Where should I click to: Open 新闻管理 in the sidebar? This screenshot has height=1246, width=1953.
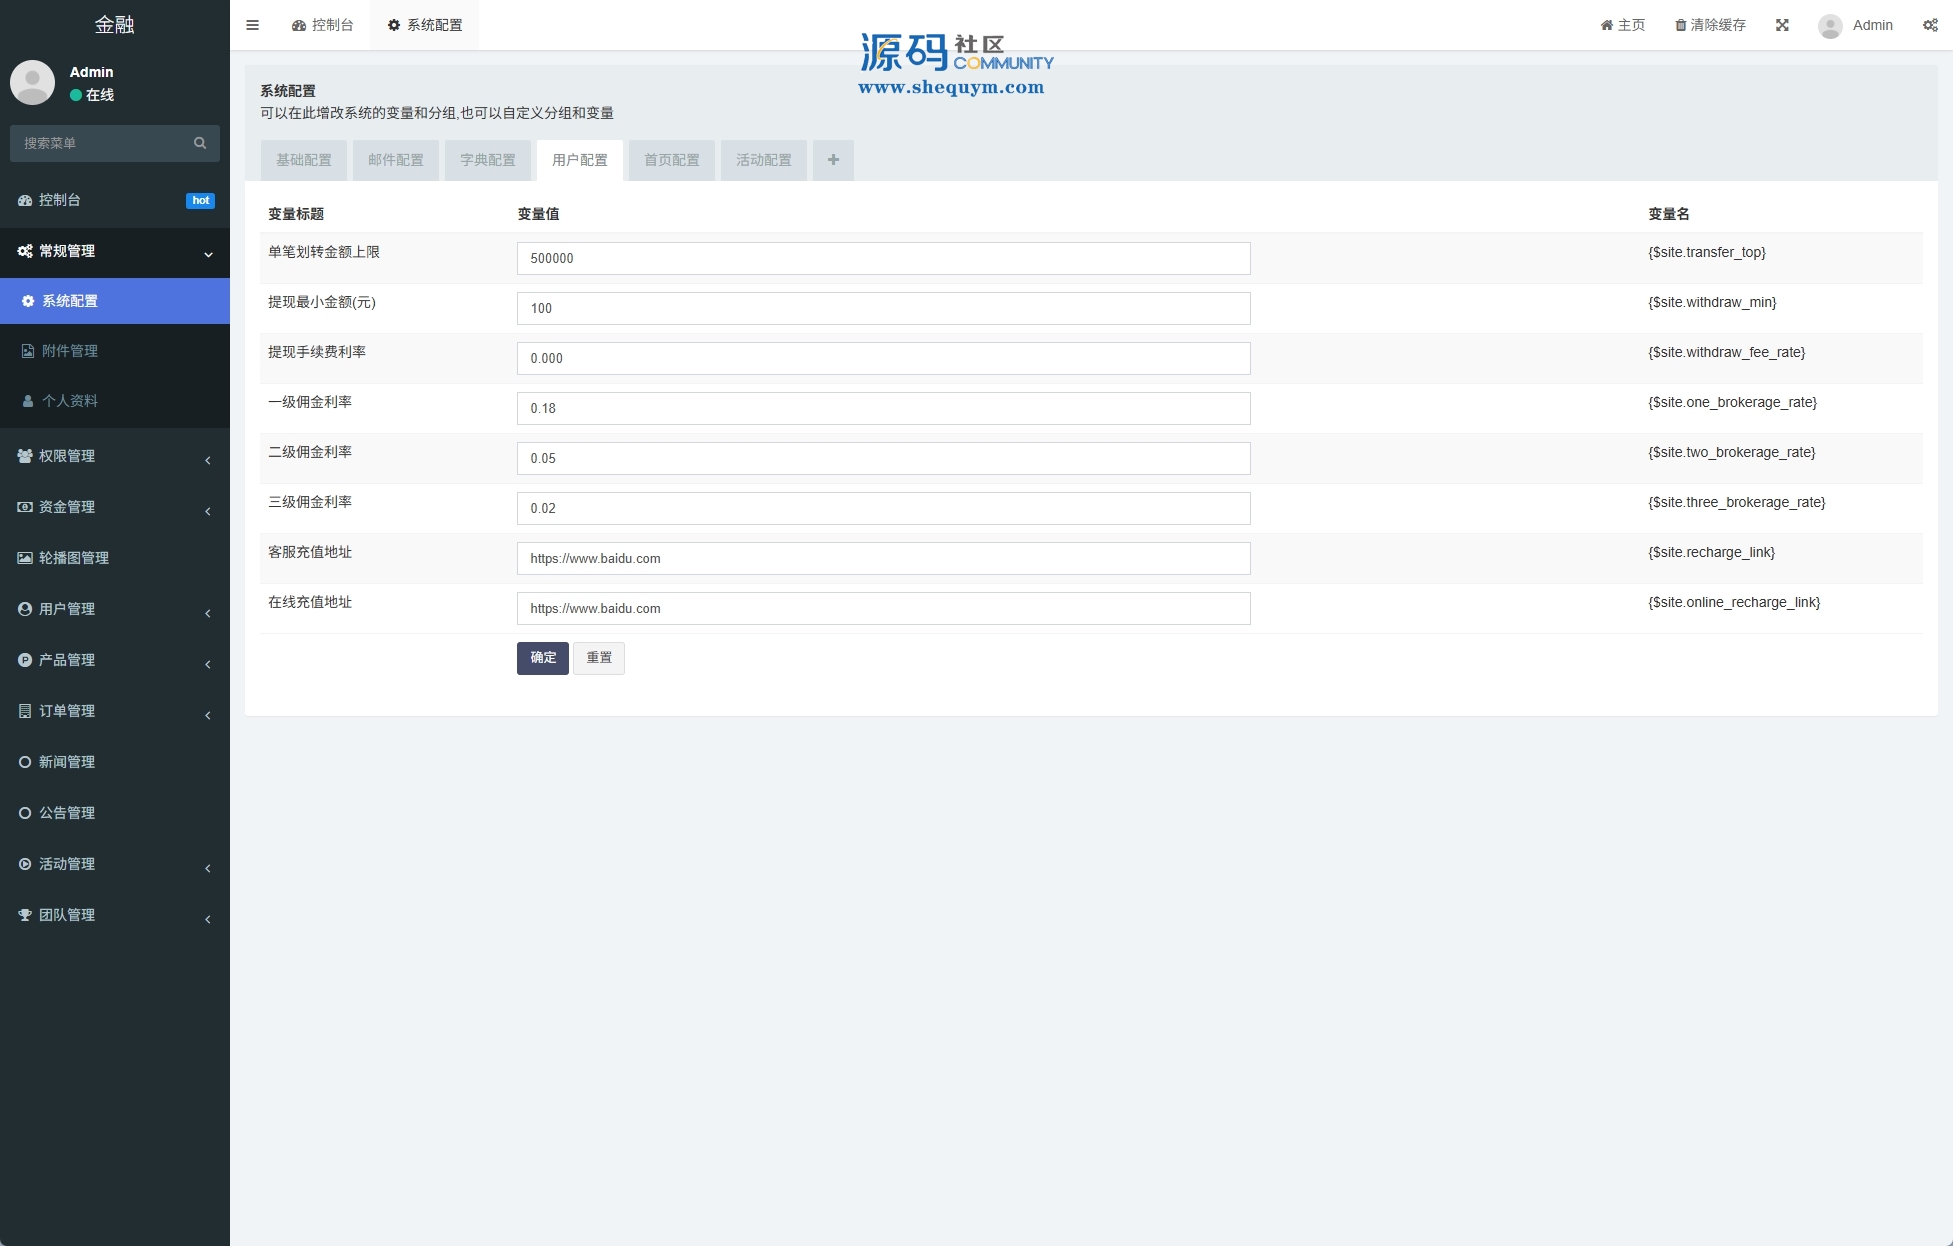[x=67, y=762]
